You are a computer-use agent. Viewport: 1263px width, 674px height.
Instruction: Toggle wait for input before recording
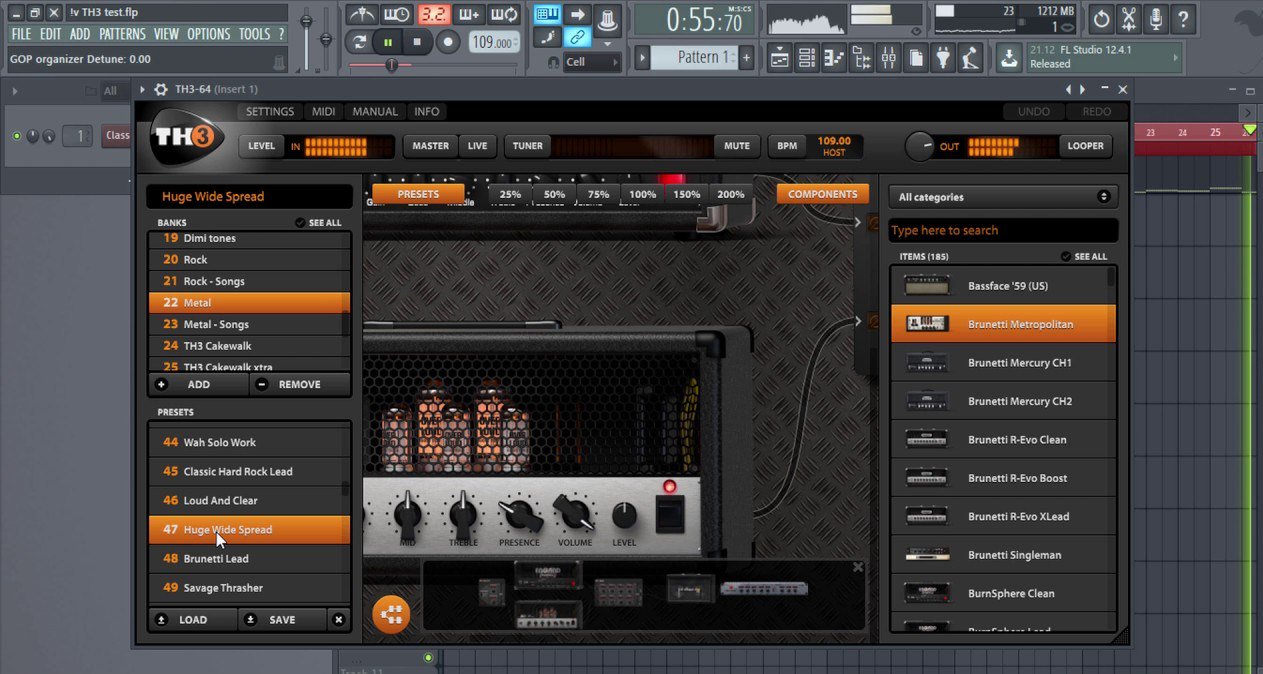(397, 15)
